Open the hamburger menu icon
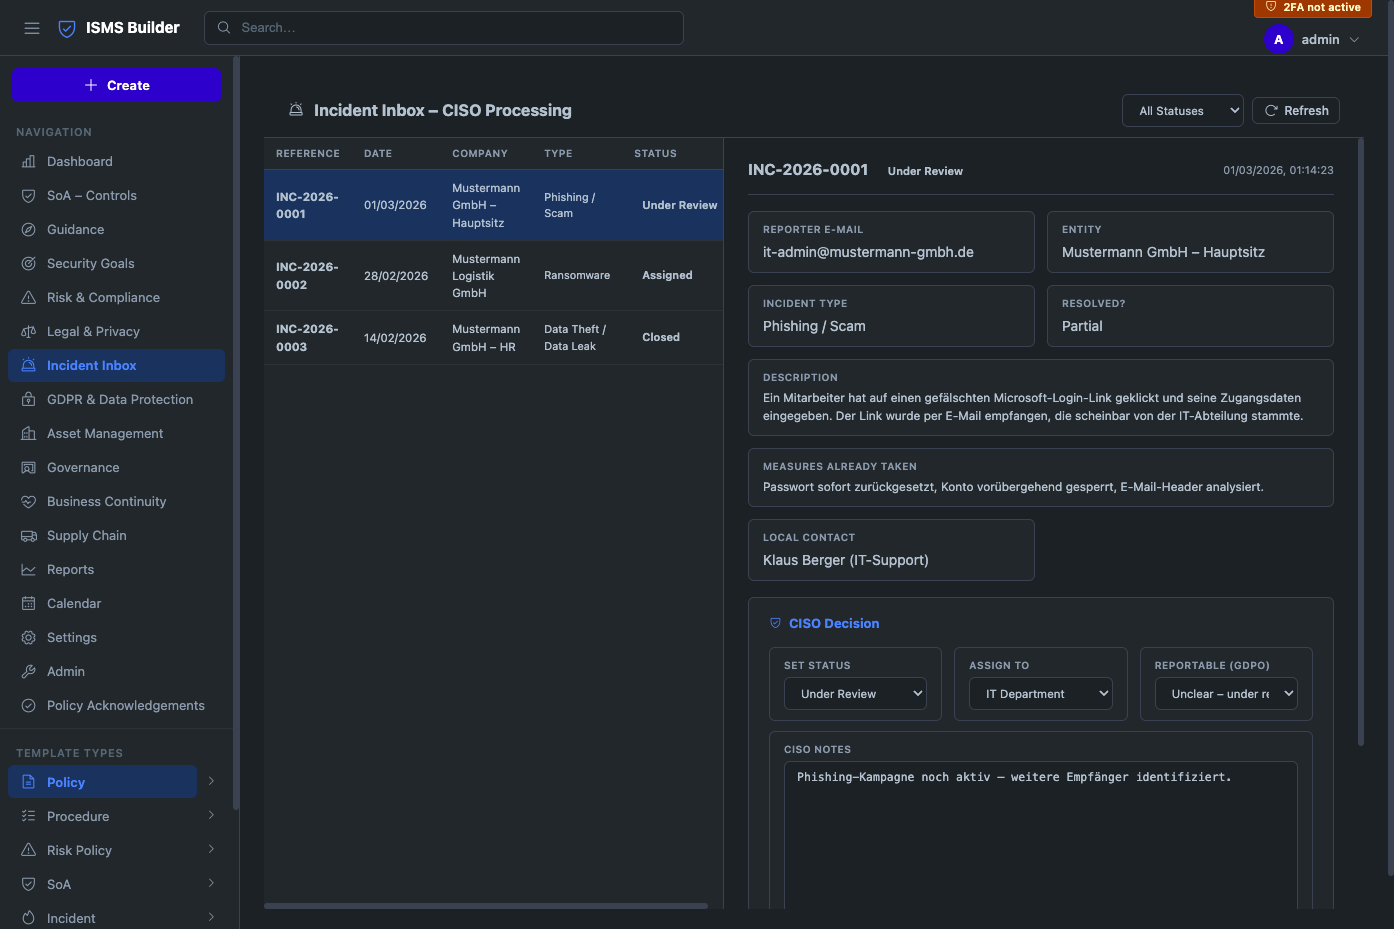The width and height of the screenshot is (1394, 929). (32, 28)
